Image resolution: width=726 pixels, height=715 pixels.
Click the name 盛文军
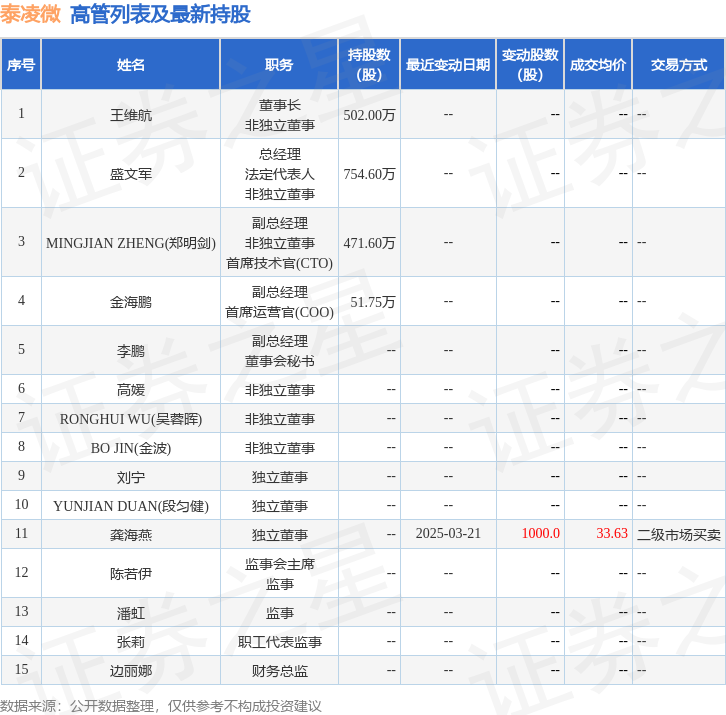click(131, 174)
